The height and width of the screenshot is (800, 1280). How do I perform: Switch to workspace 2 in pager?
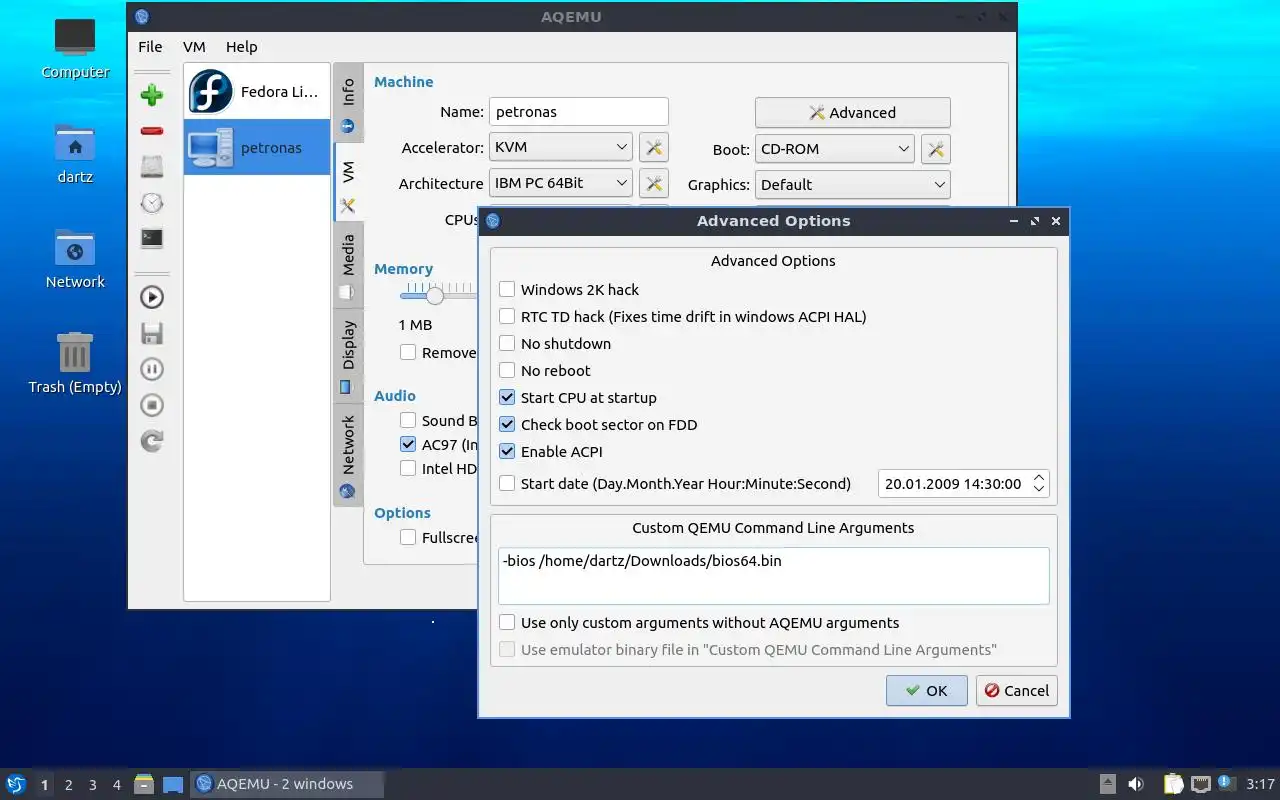[68, 785]
